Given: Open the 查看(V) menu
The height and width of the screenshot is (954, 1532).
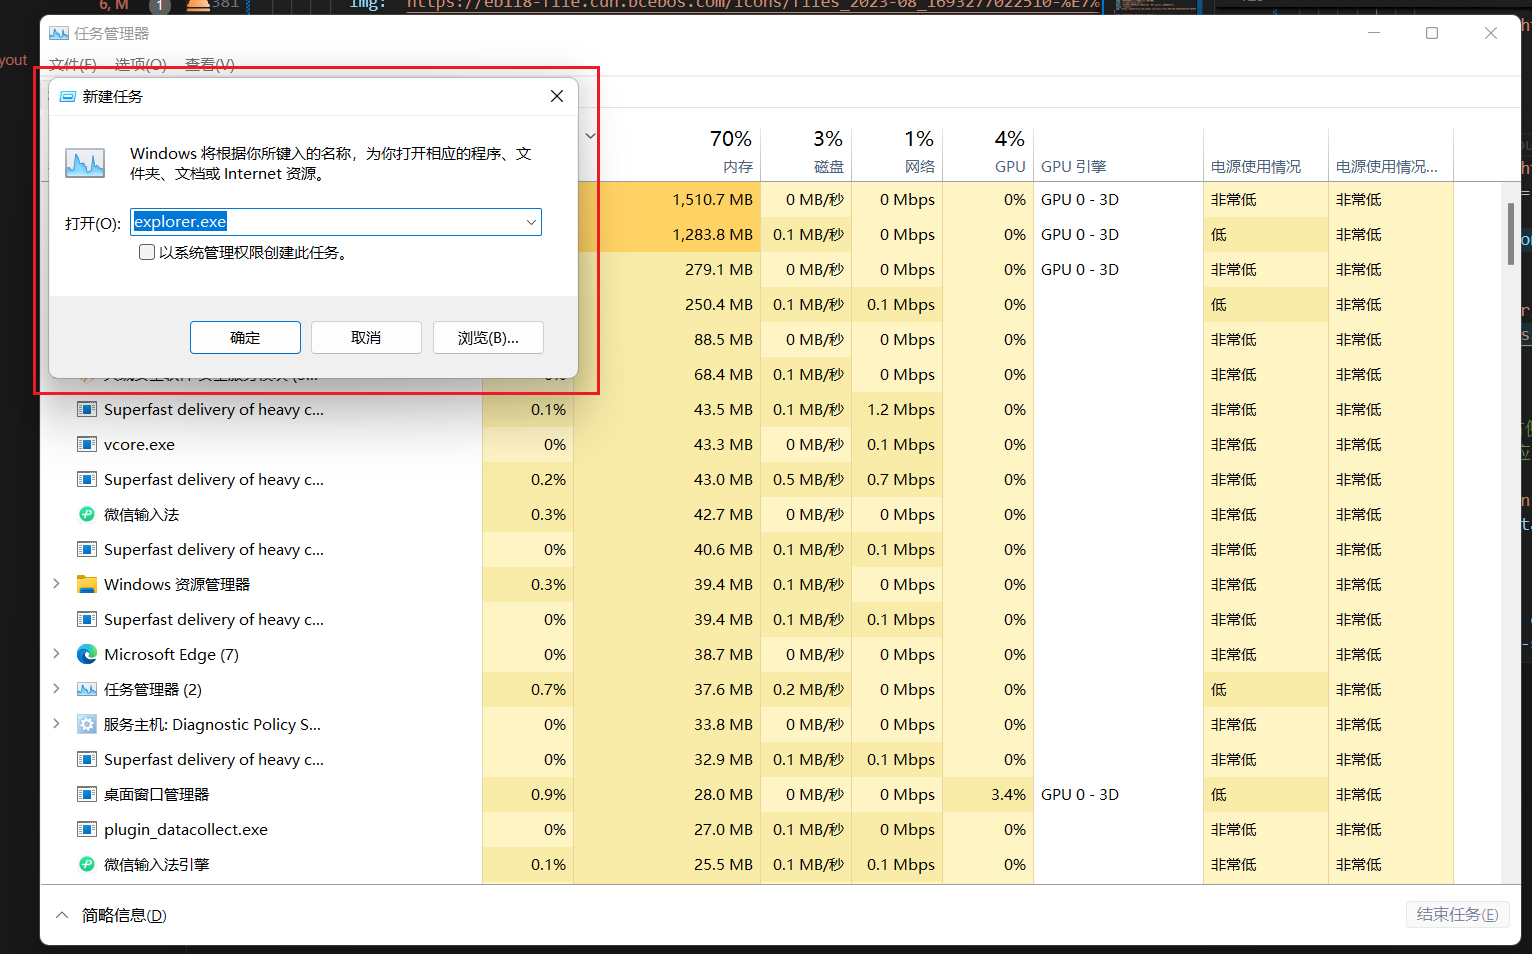Looking at the screenshot, I should (210, 64).
